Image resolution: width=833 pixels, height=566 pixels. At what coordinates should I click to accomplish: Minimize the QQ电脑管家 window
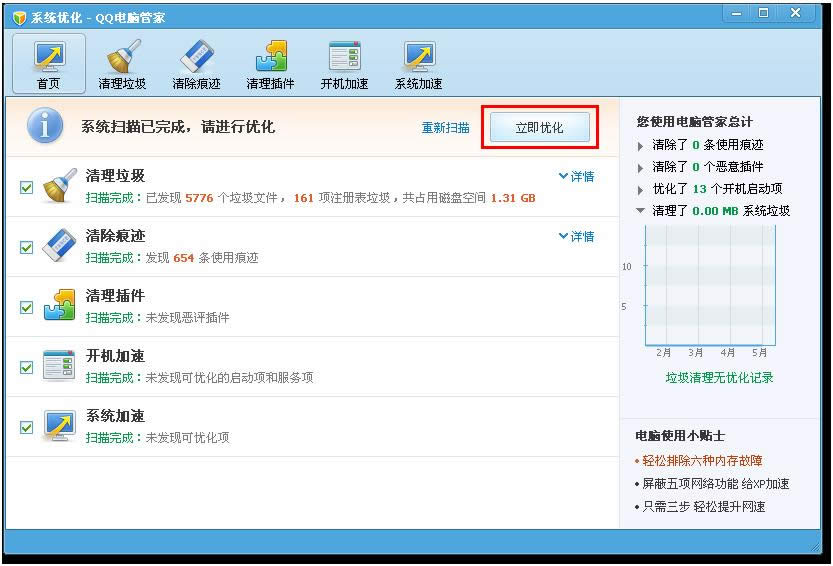point(736,13)
